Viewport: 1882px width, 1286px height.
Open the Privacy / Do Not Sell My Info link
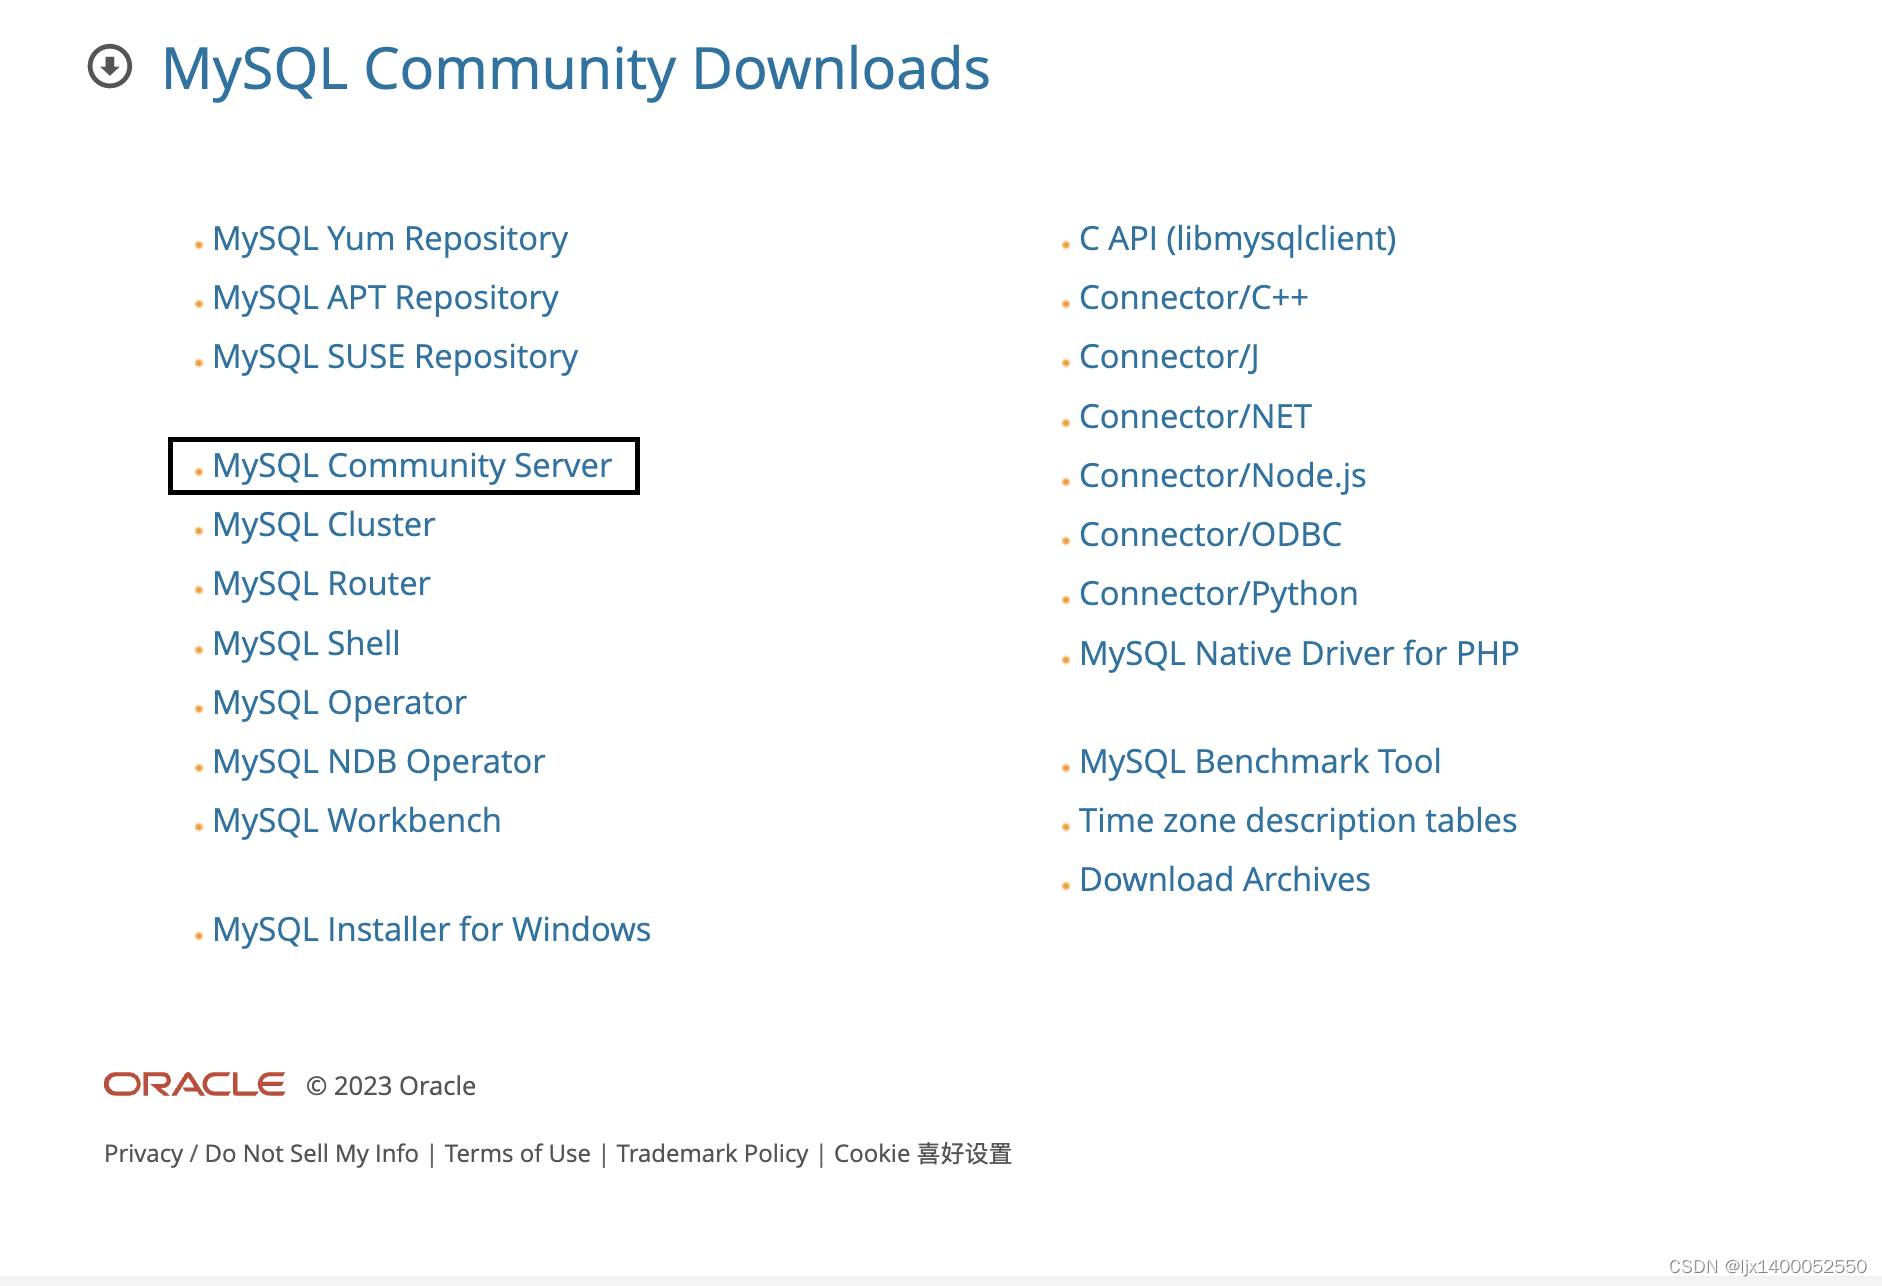pyautogui.click(x=261, y=1154)
